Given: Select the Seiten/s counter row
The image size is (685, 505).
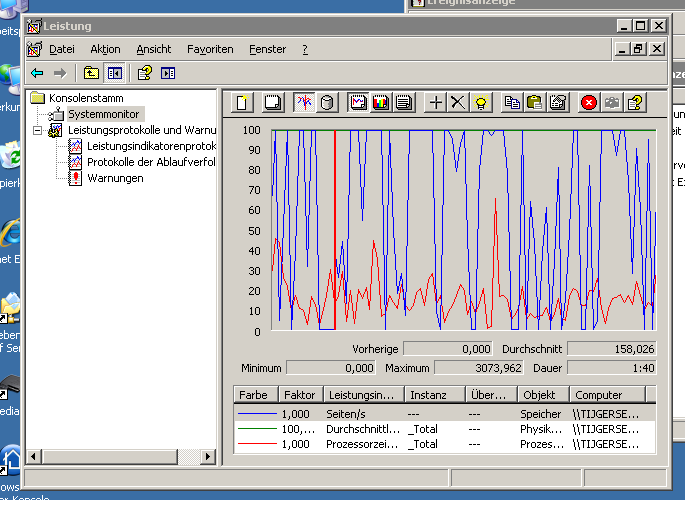Looking at the screenshot, I should 445,414.
